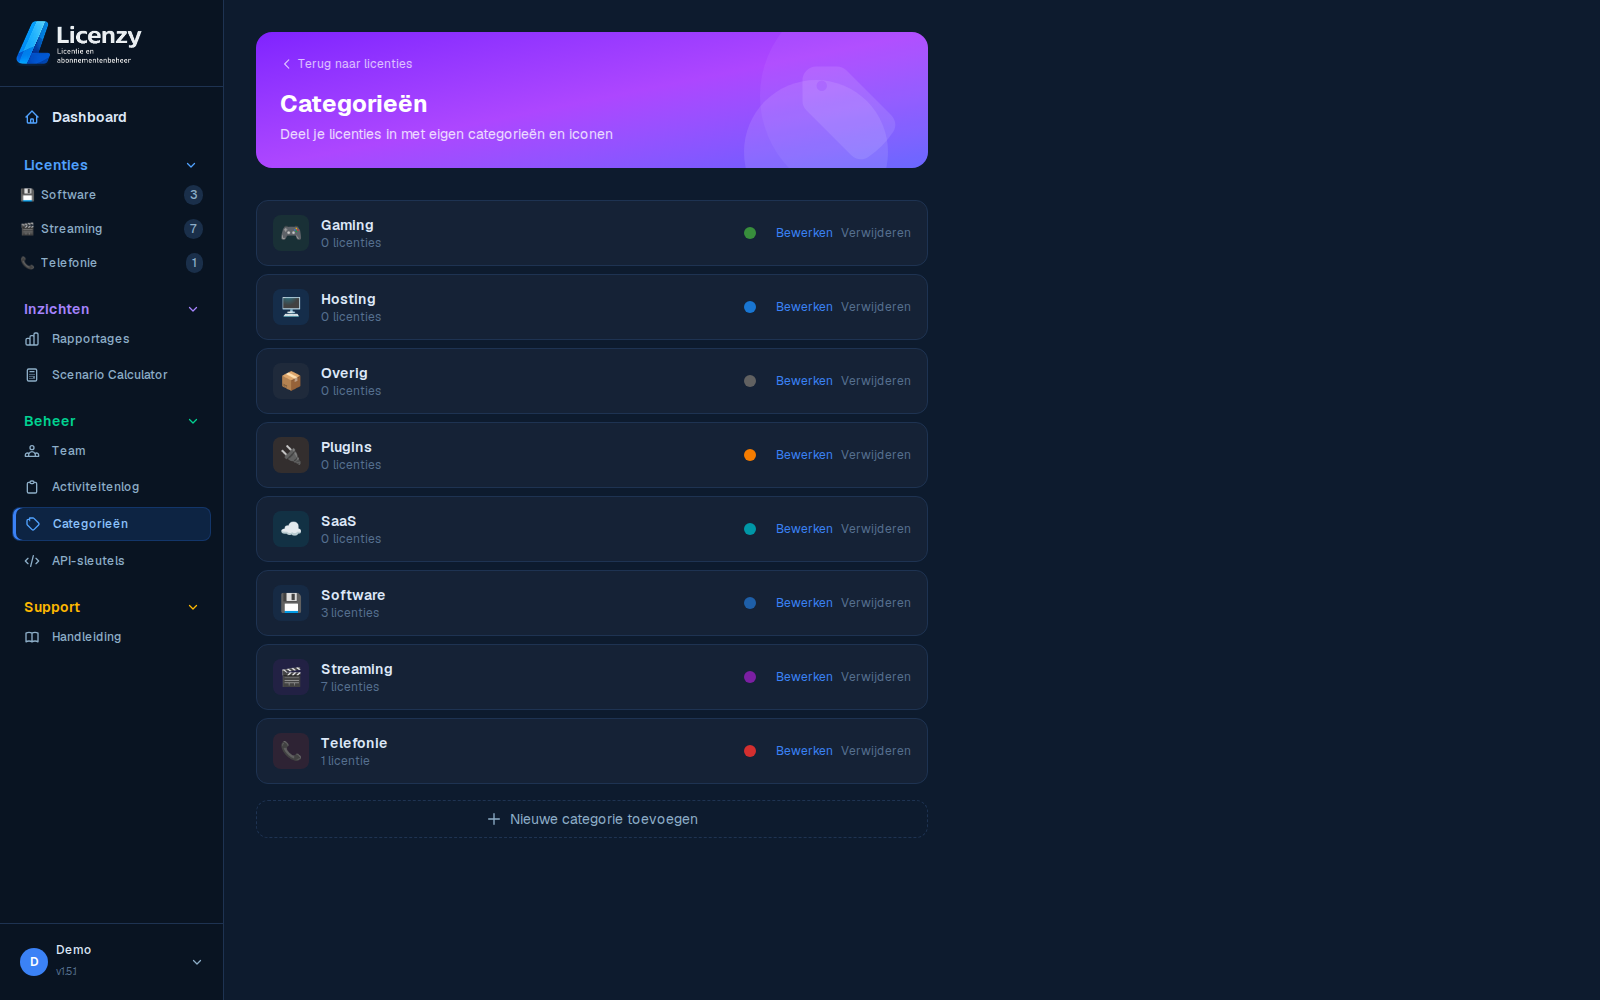The height and width of the screenshot is (1000, 1600).
Task: Click the Hosting computer category icon
Action: 291,307
